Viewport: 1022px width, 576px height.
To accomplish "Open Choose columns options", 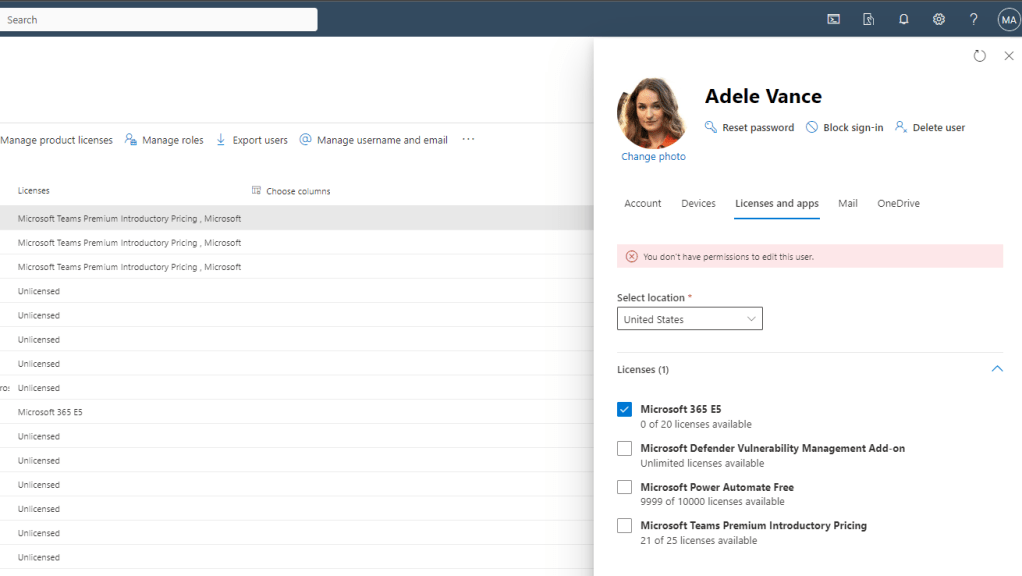I will point(291,191).
